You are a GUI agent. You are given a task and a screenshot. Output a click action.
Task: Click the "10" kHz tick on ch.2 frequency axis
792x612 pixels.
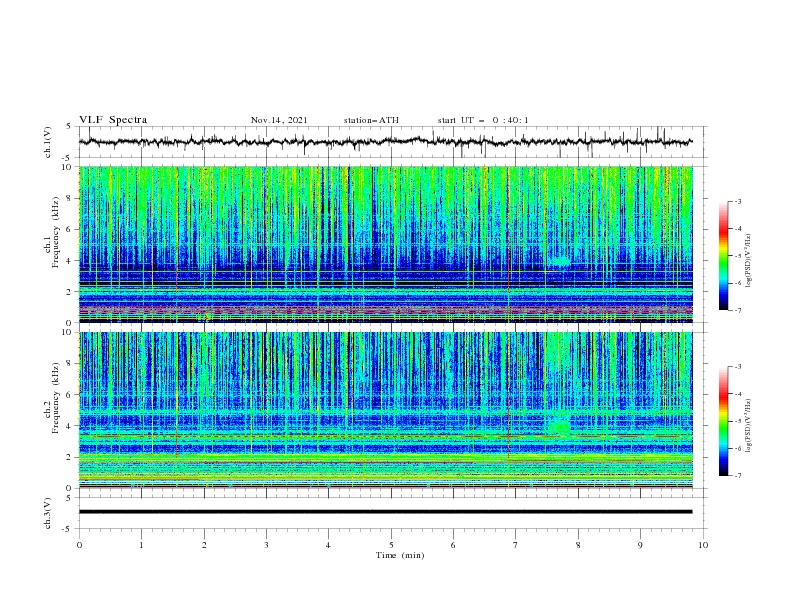[x=67, y=332]
